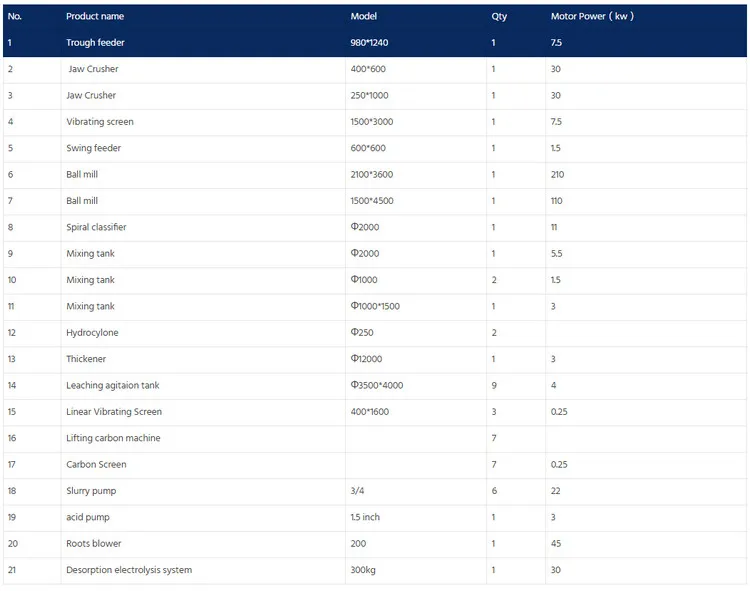Screen dimensions: 750x591
Task: Select the 'Hydrocylone' product entry
Action: pos(93,333)
